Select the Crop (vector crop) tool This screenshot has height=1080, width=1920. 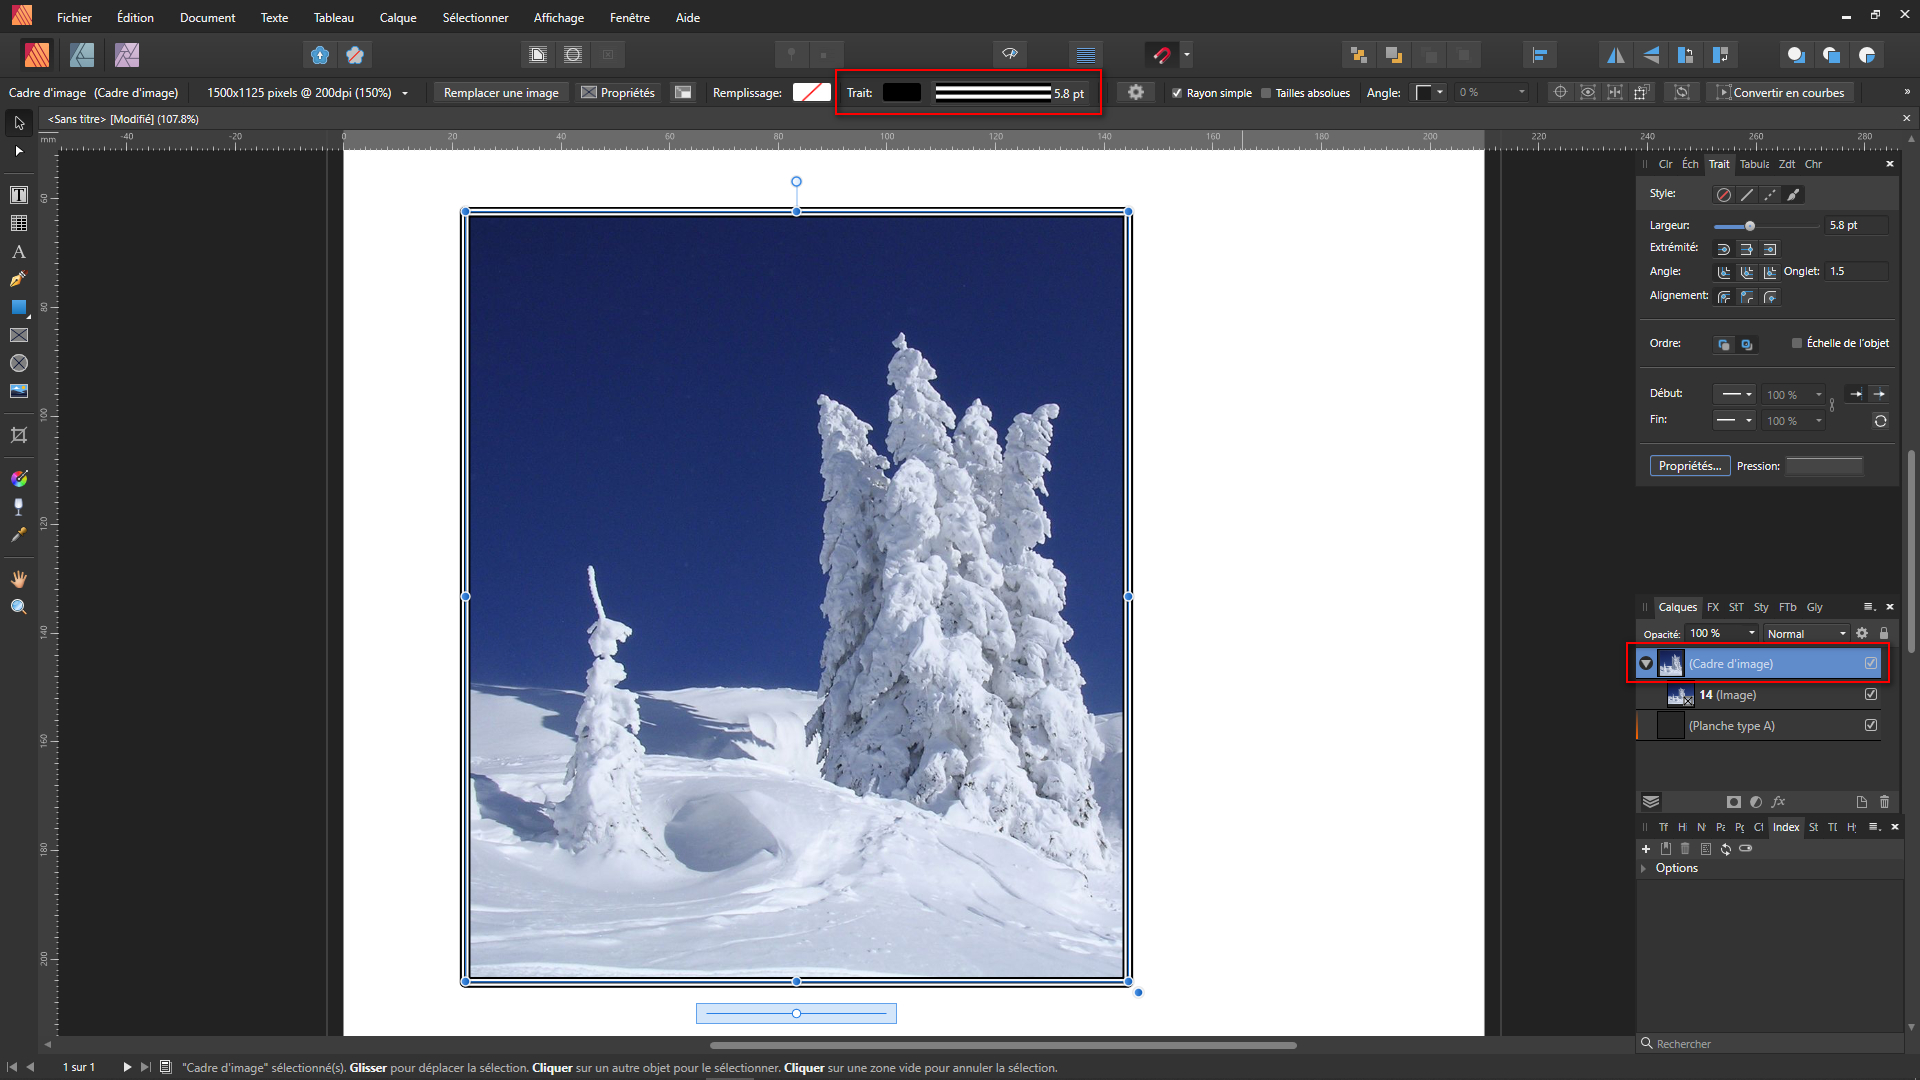[x=18, y=435]
